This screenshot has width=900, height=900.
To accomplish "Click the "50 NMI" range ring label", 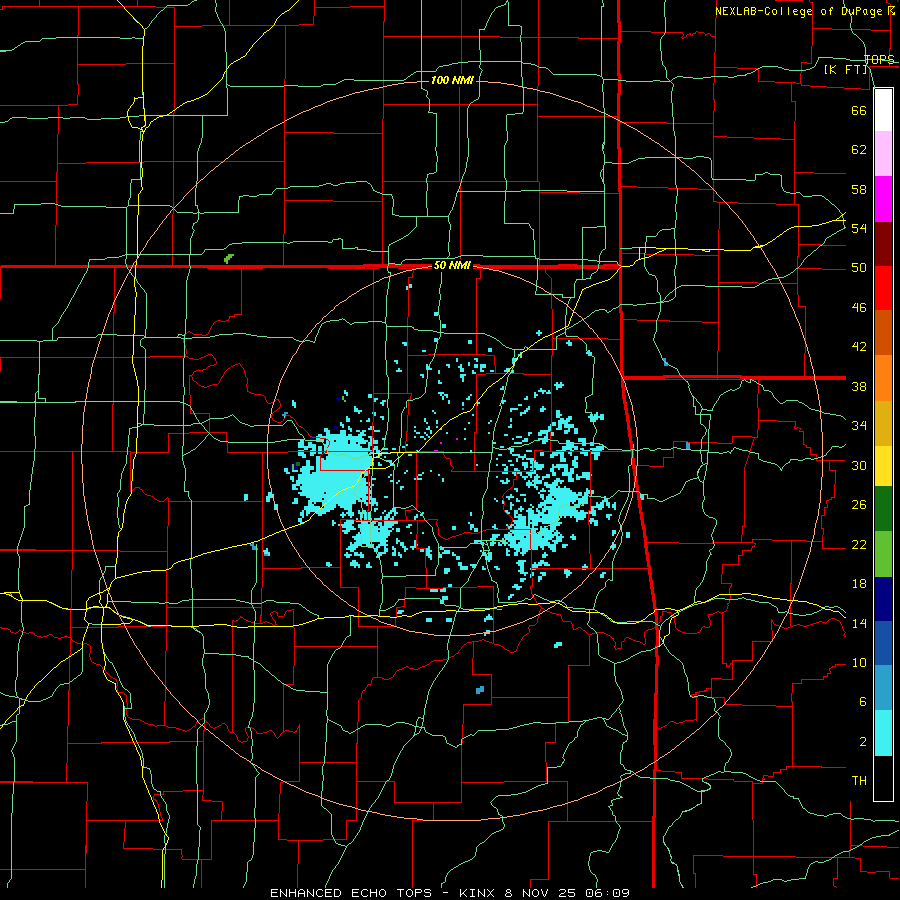I will coord(452,265).
